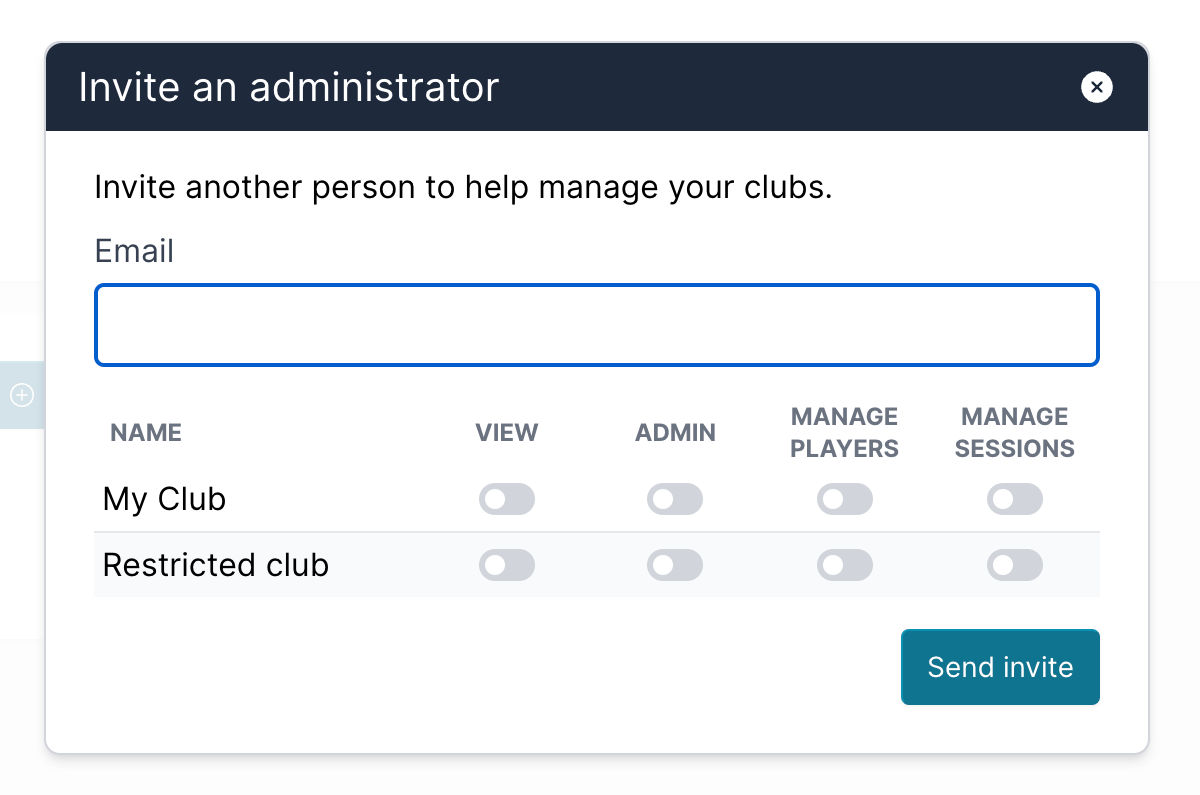Click the MANAGE PLAYERS column header
The height and width of the screenshot is (795, 1200).
coord(845,433)
